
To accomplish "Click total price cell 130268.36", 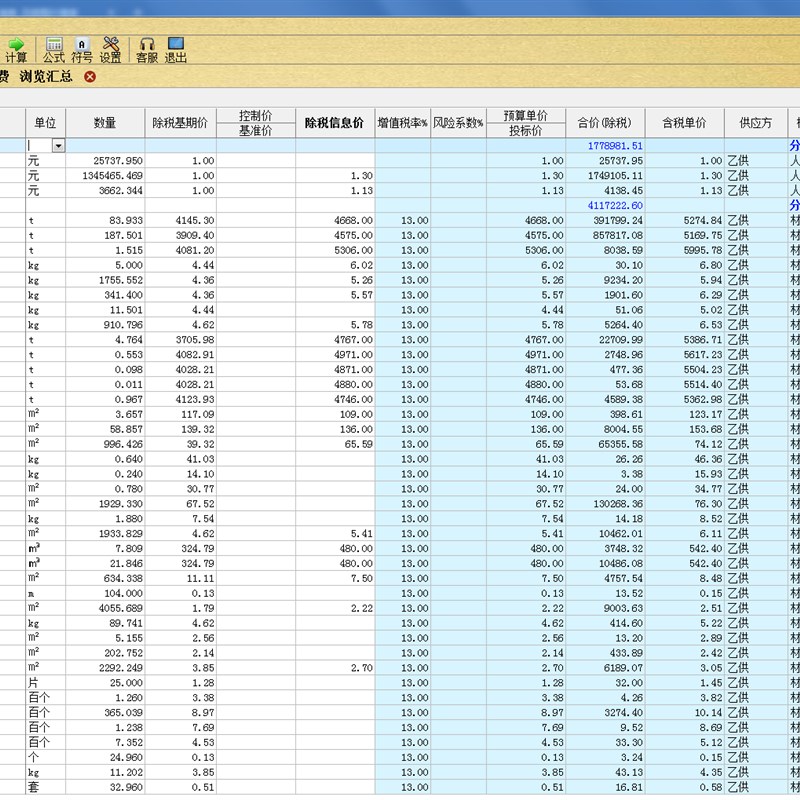I will 605,504.
